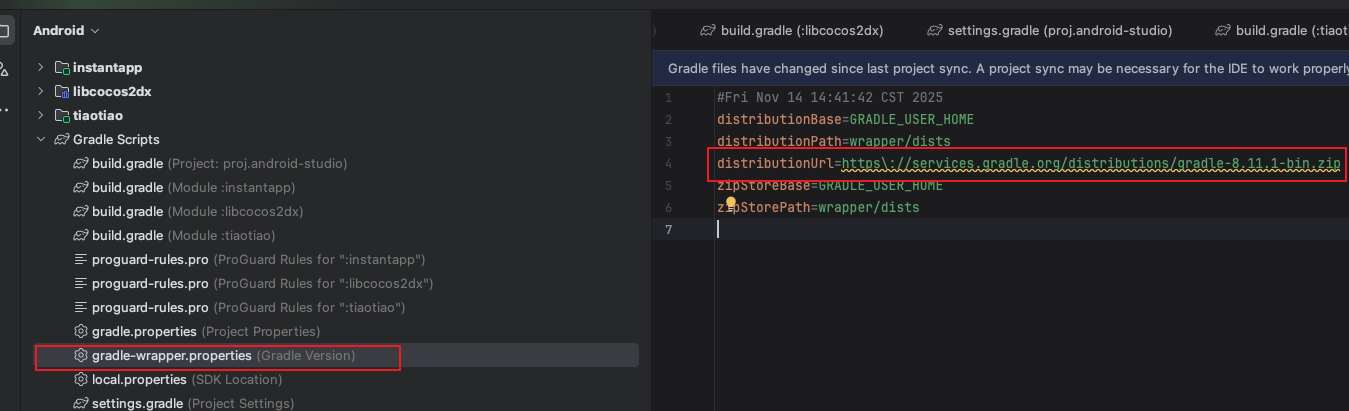Open the Android project view dropdown
Viewport: 1349px width, 411px height.
point(66,31)
